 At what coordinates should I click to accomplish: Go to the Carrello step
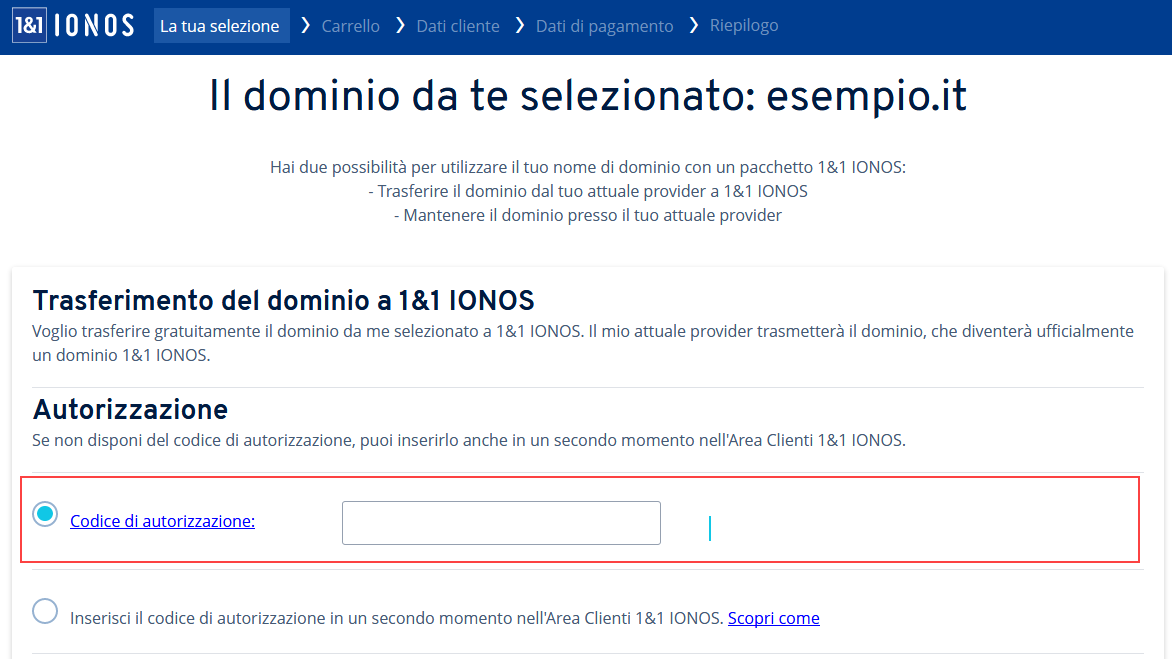click(x=351, y=26)
